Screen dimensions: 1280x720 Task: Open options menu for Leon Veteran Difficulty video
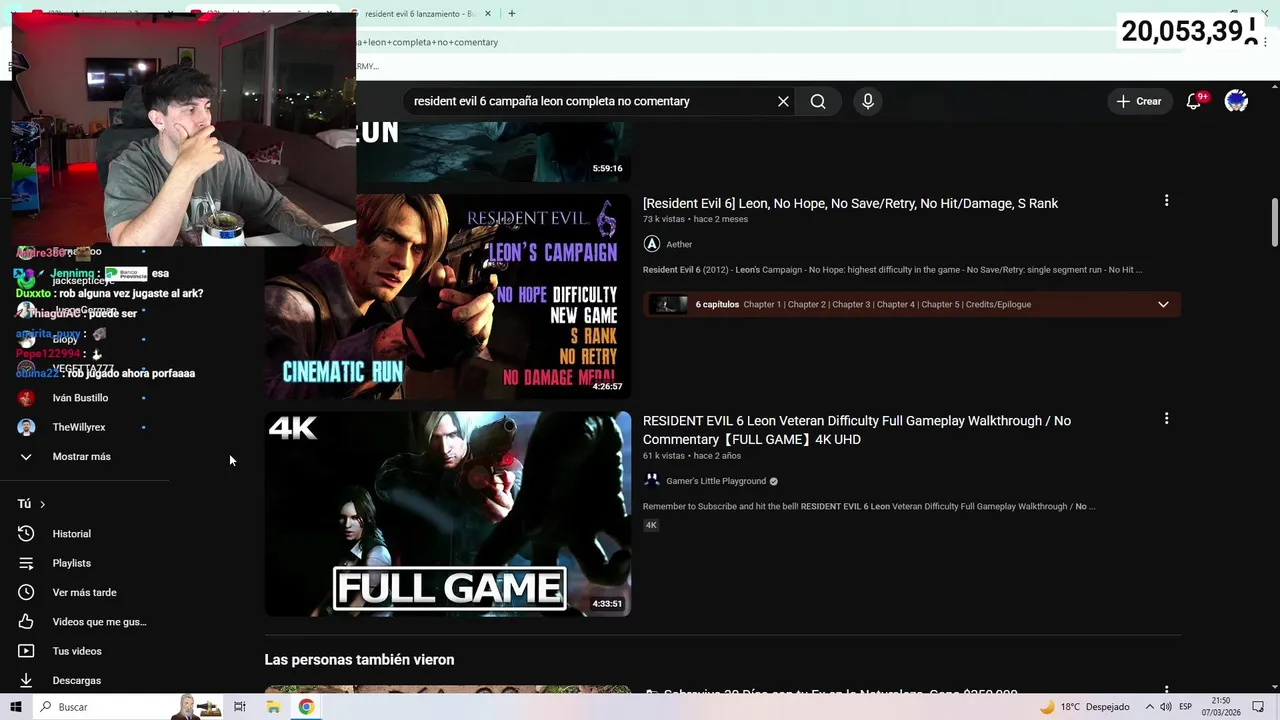point(1166,419)
